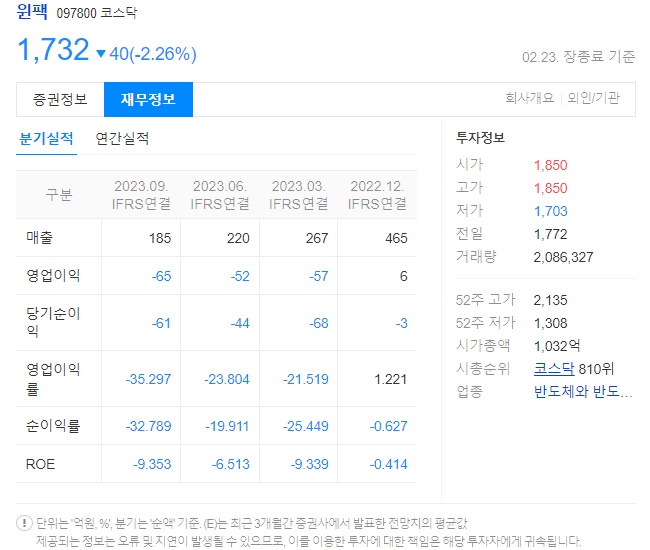650x550 pixels.
Task: Click the 윈팩 stock name heading
Action: 32,11
